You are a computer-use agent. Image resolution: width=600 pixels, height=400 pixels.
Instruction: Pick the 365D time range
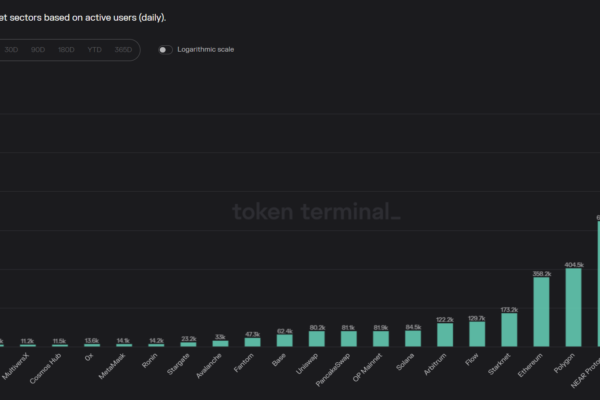click(122, 49)
